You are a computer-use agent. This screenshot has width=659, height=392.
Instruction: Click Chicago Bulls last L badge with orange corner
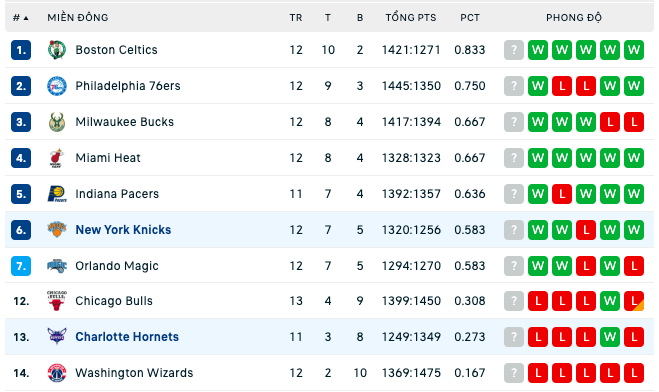click(x=634, y=301)
